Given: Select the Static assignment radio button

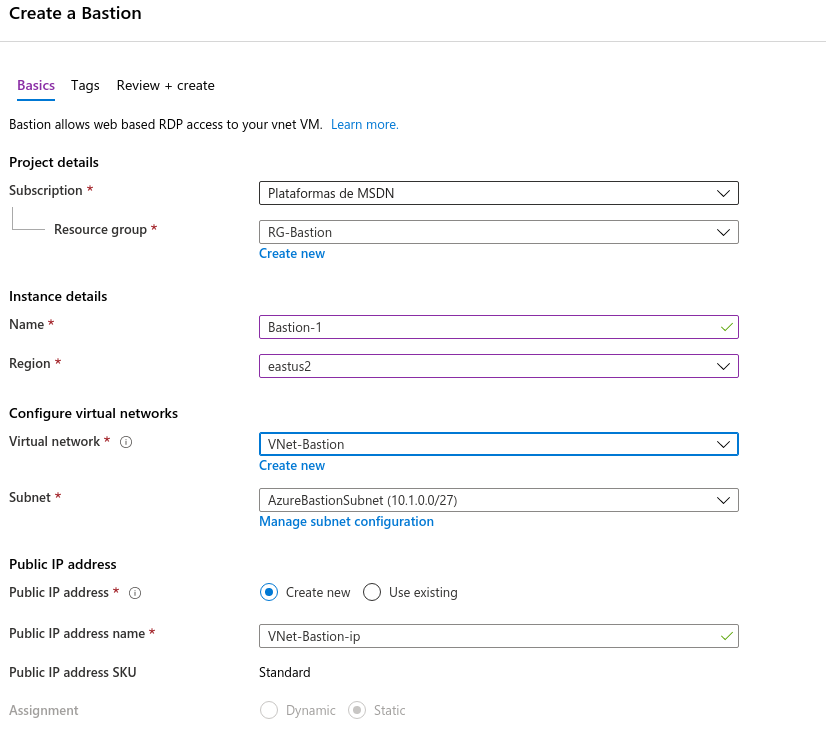Looking at the screenshot, I should (357, 710).
